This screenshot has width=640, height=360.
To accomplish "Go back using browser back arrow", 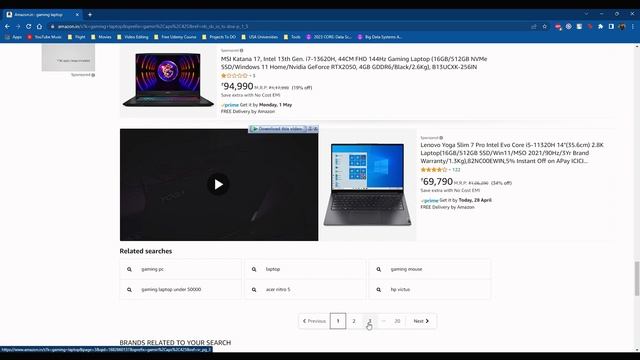I will pyautogui.click(x=7, y=27).
